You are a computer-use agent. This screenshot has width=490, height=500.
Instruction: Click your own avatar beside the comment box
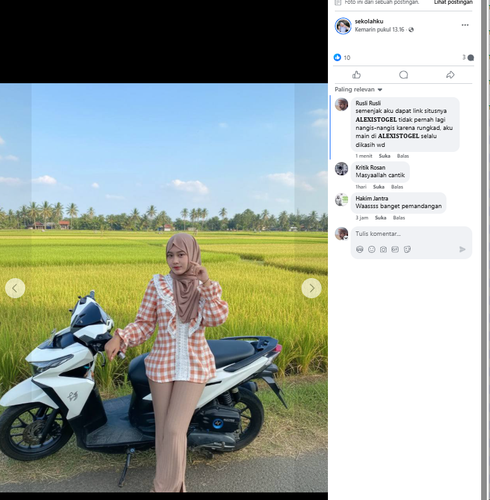341,234
